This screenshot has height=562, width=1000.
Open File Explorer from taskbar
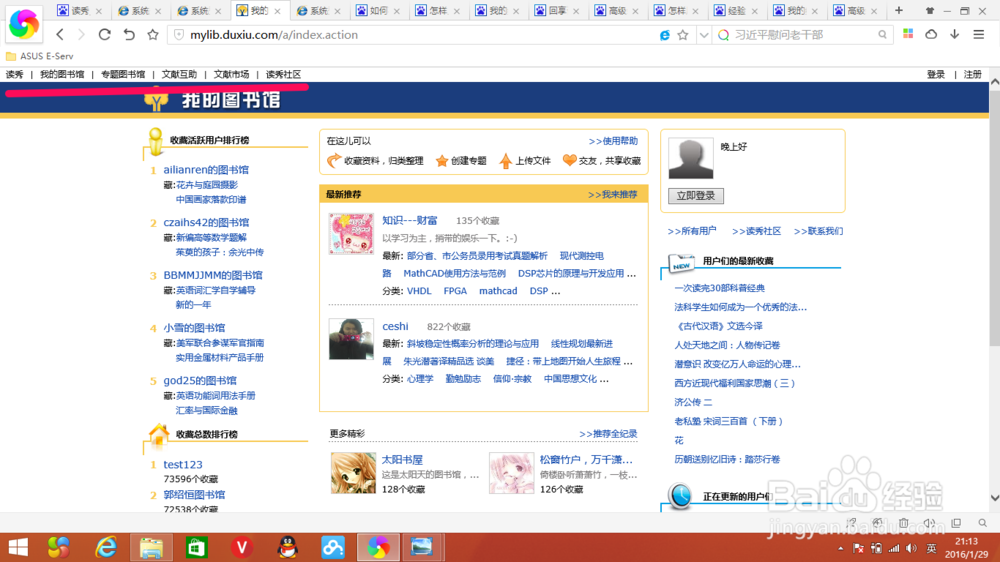(151, 547)
